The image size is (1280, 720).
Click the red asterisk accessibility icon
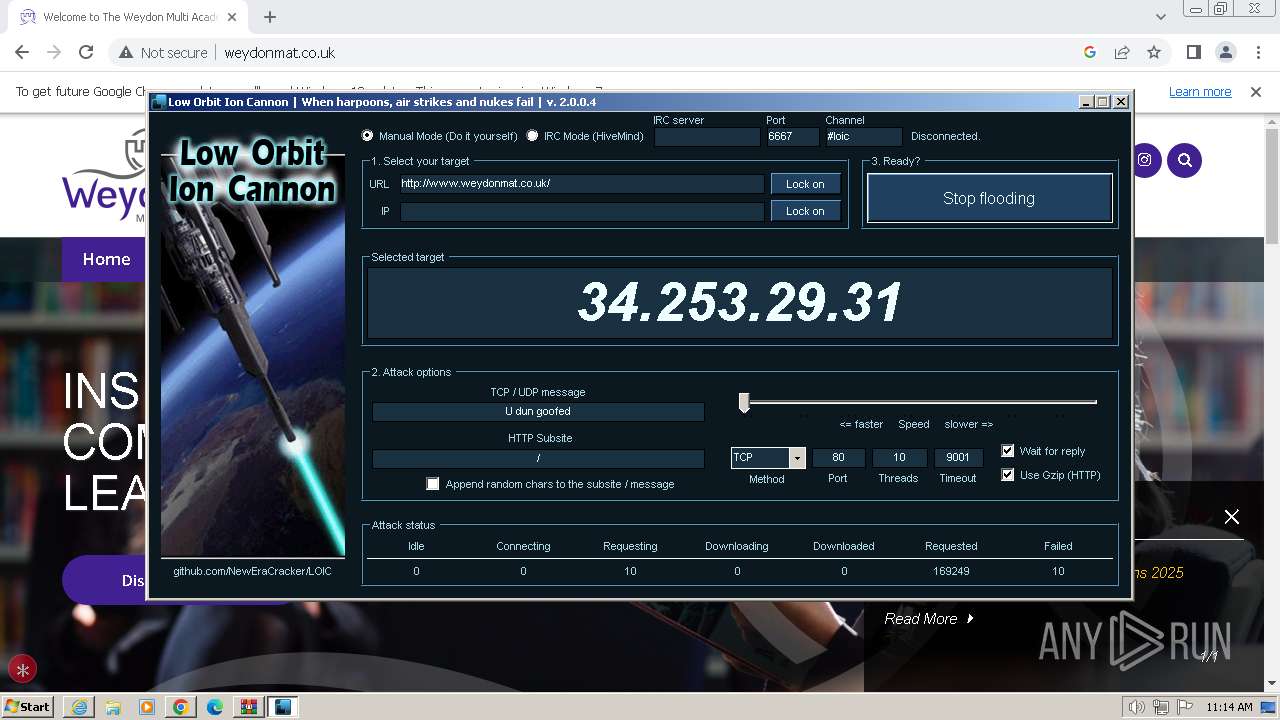[x=22, y=670]
